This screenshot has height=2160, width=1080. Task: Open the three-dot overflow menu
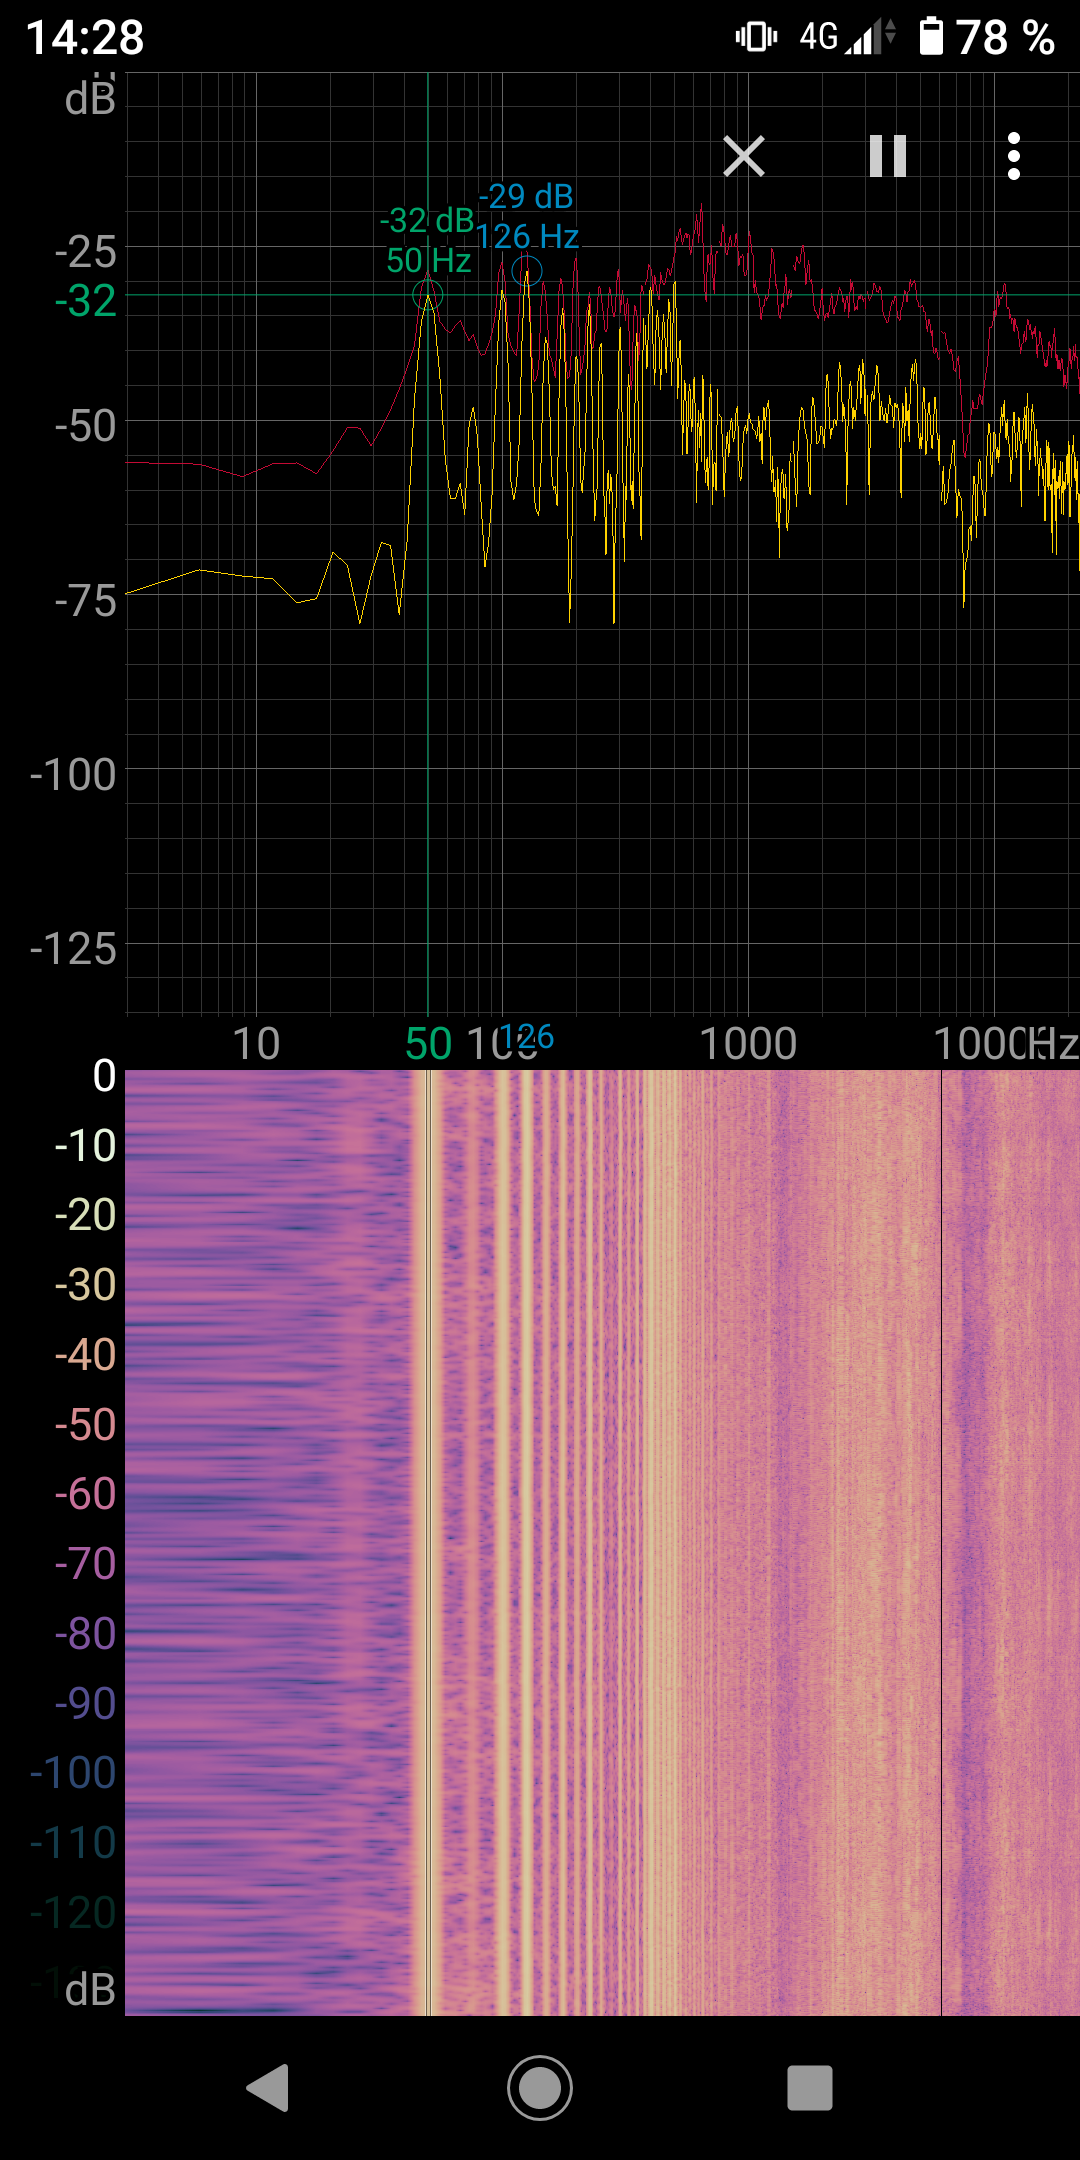(x=1014, y=156)
